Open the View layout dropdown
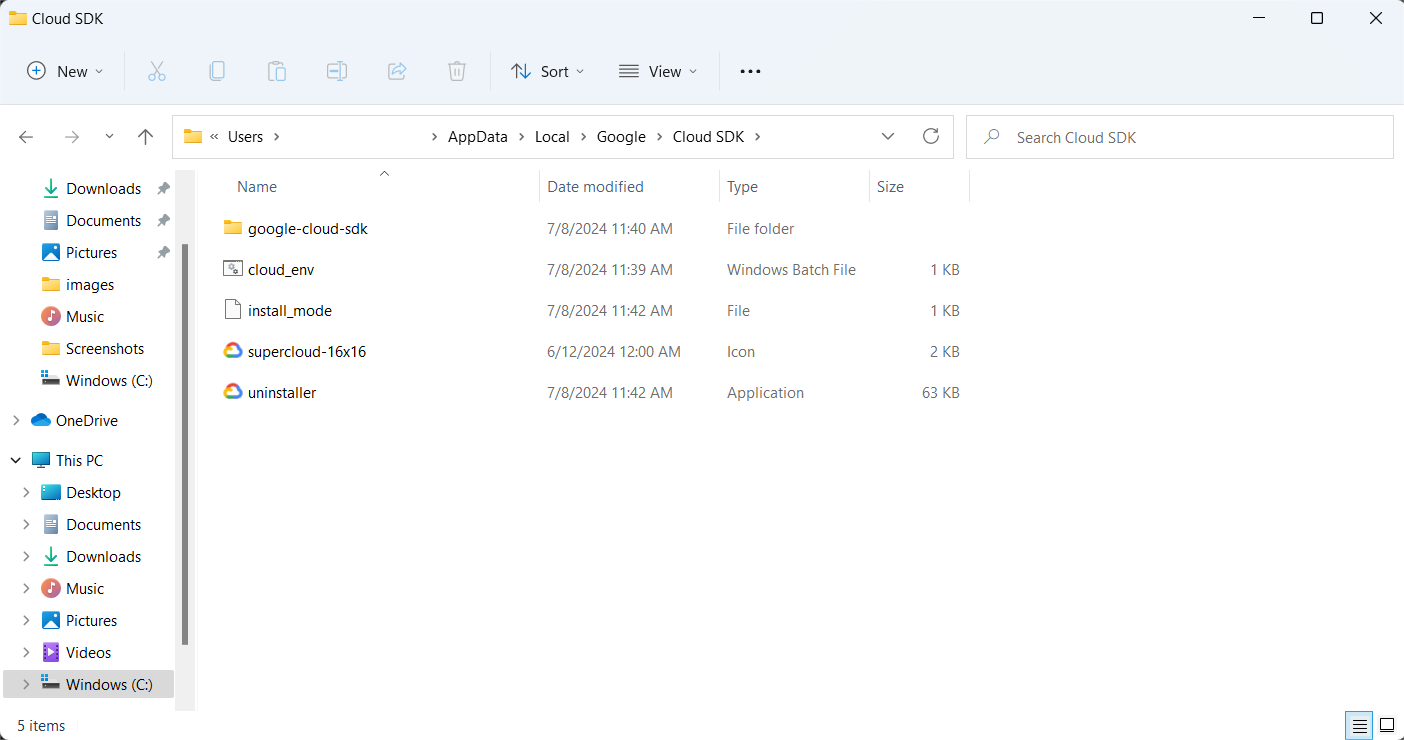This screenshot has height=740, width=1404. click(658, 71)
